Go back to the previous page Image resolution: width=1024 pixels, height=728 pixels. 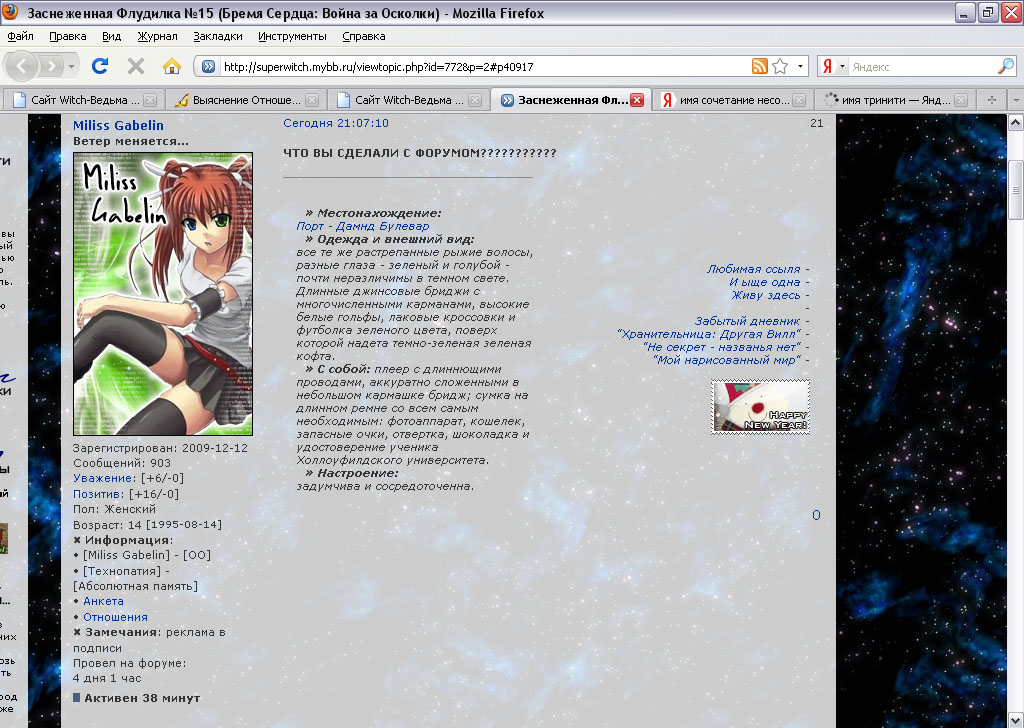pos(22,66)
